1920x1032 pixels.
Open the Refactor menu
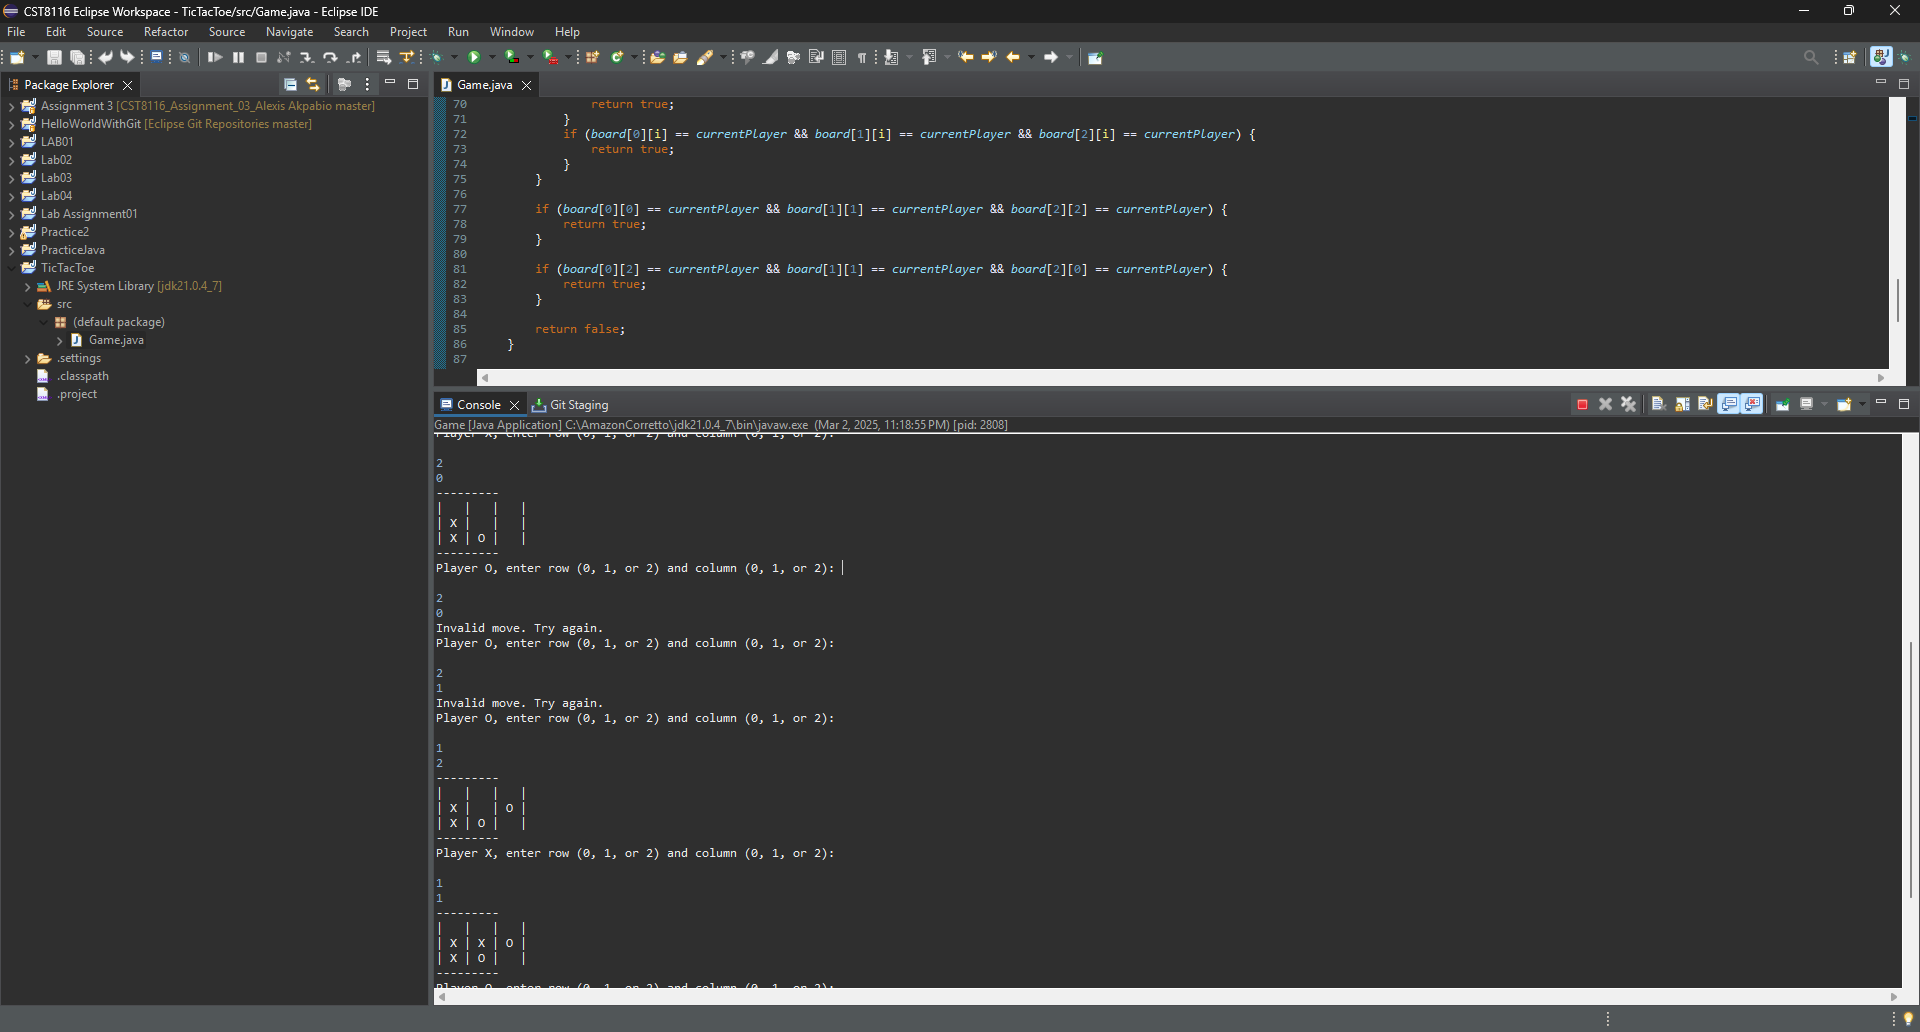point(165,32)
